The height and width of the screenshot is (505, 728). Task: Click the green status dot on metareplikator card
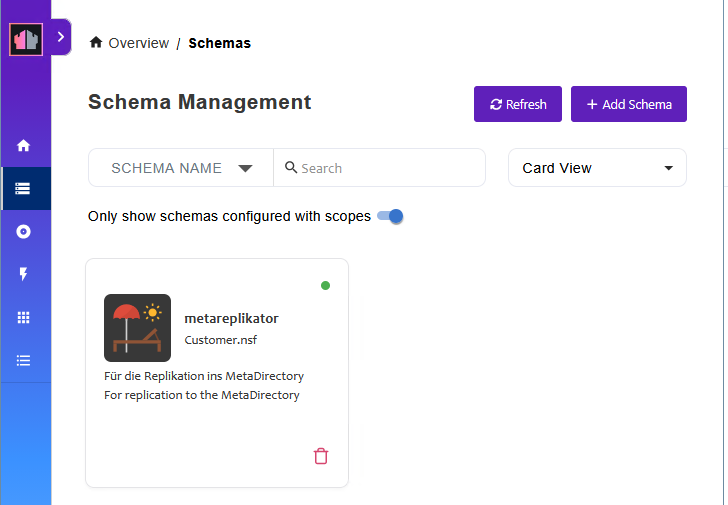tap(325, 286)
